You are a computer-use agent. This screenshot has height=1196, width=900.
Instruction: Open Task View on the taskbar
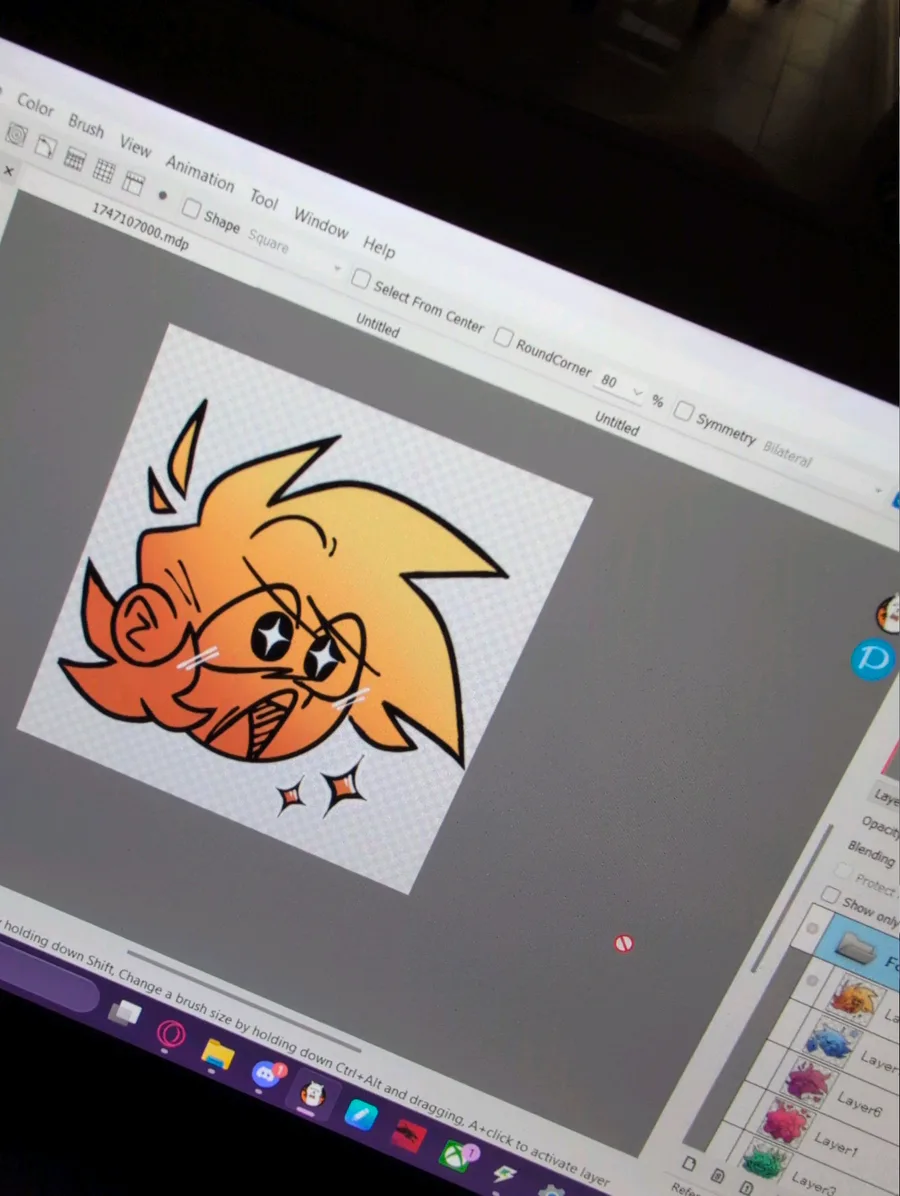pyautogui.click(x=126, y=1012)
